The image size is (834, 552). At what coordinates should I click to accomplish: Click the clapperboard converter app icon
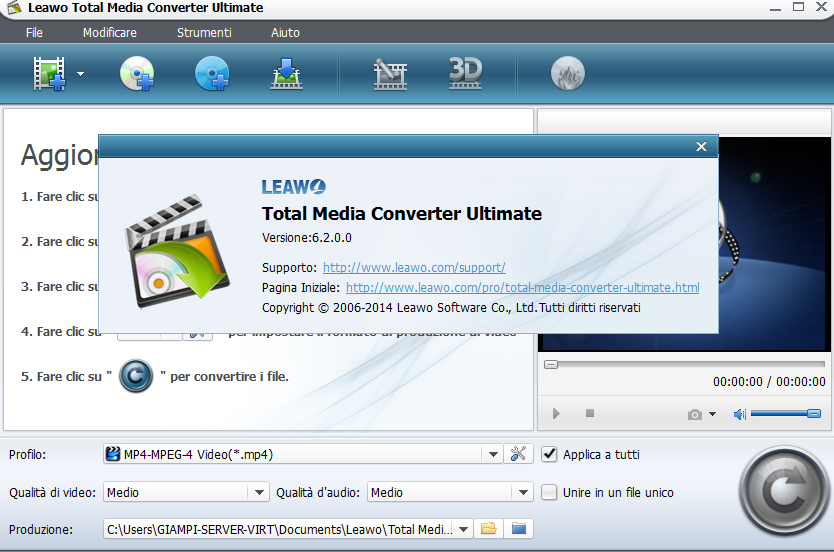(x=176, y=250)
